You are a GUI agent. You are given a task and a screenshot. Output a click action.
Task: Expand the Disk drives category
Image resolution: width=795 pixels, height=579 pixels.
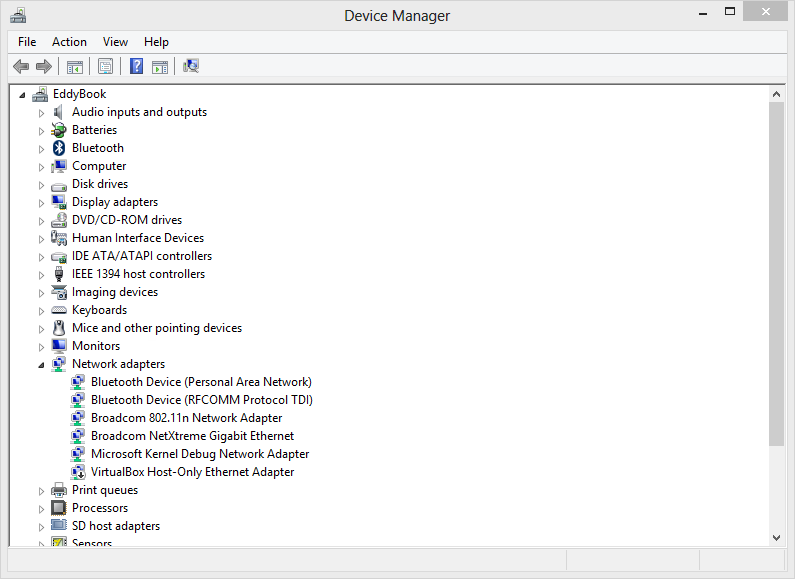(42, 184)
